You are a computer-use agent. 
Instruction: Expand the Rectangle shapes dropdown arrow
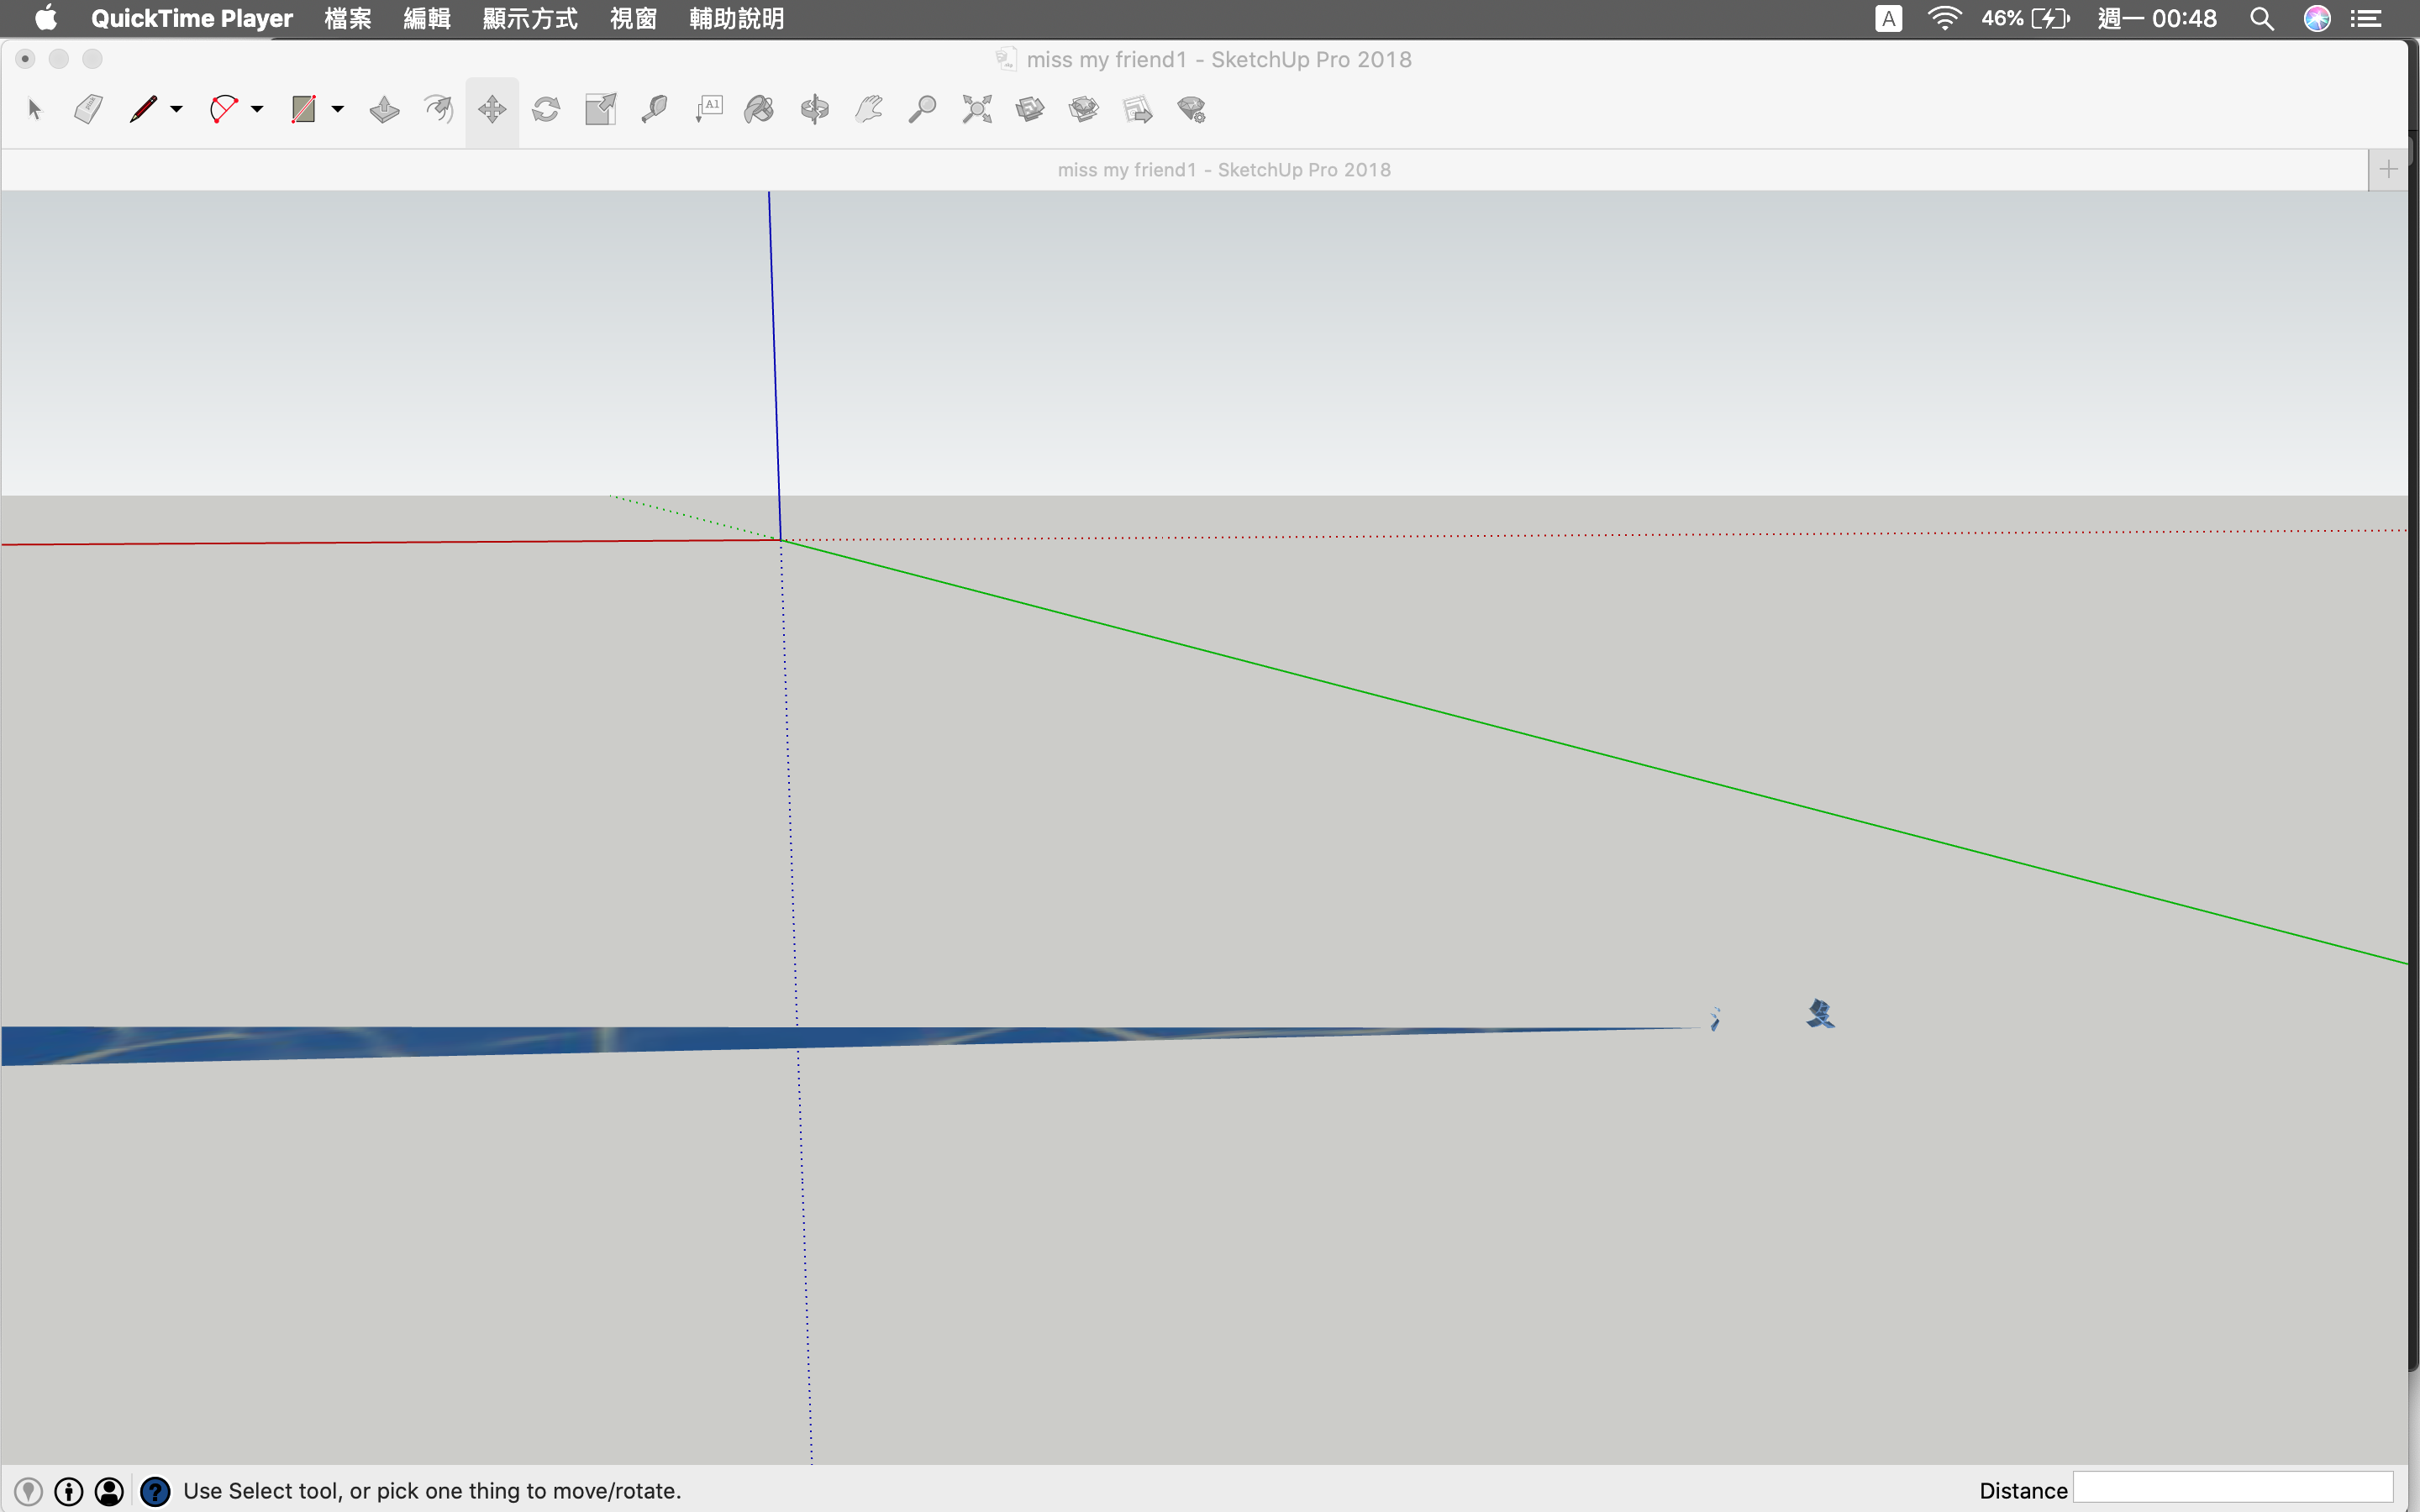[338, 109]
